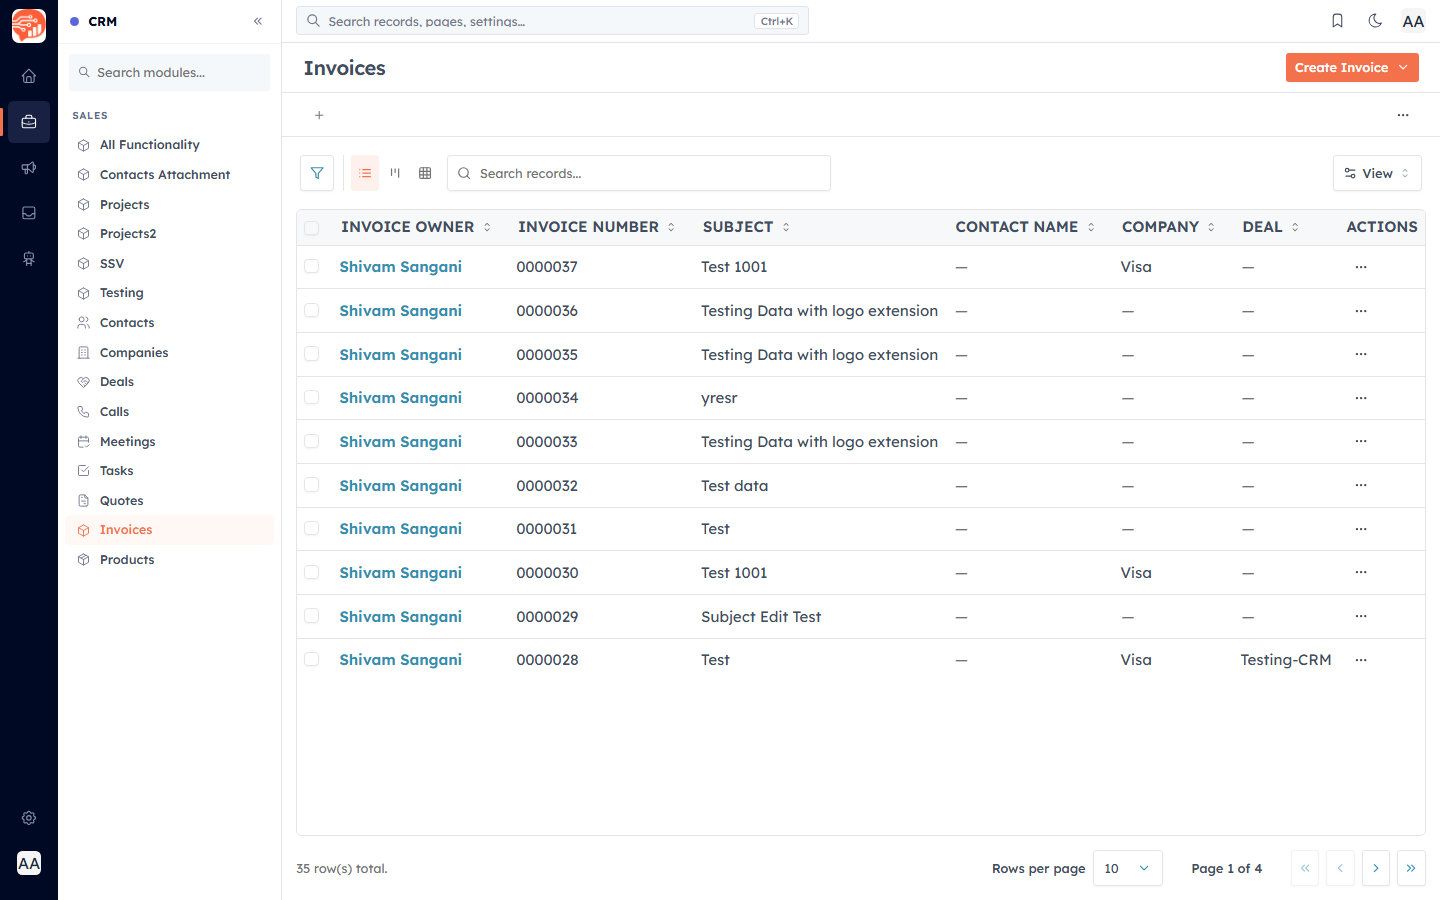The image size is (1440, 900).
Task: Open row actions for invoice 0000032
Action: [x=1361, y=485]
